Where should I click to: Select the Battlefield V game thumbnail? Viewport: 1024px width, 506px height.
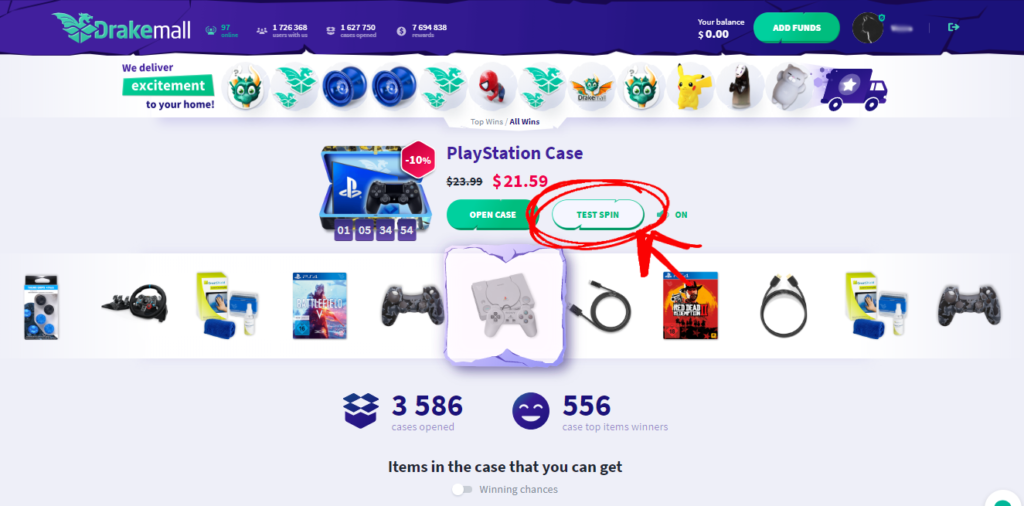tap(319, 306)
